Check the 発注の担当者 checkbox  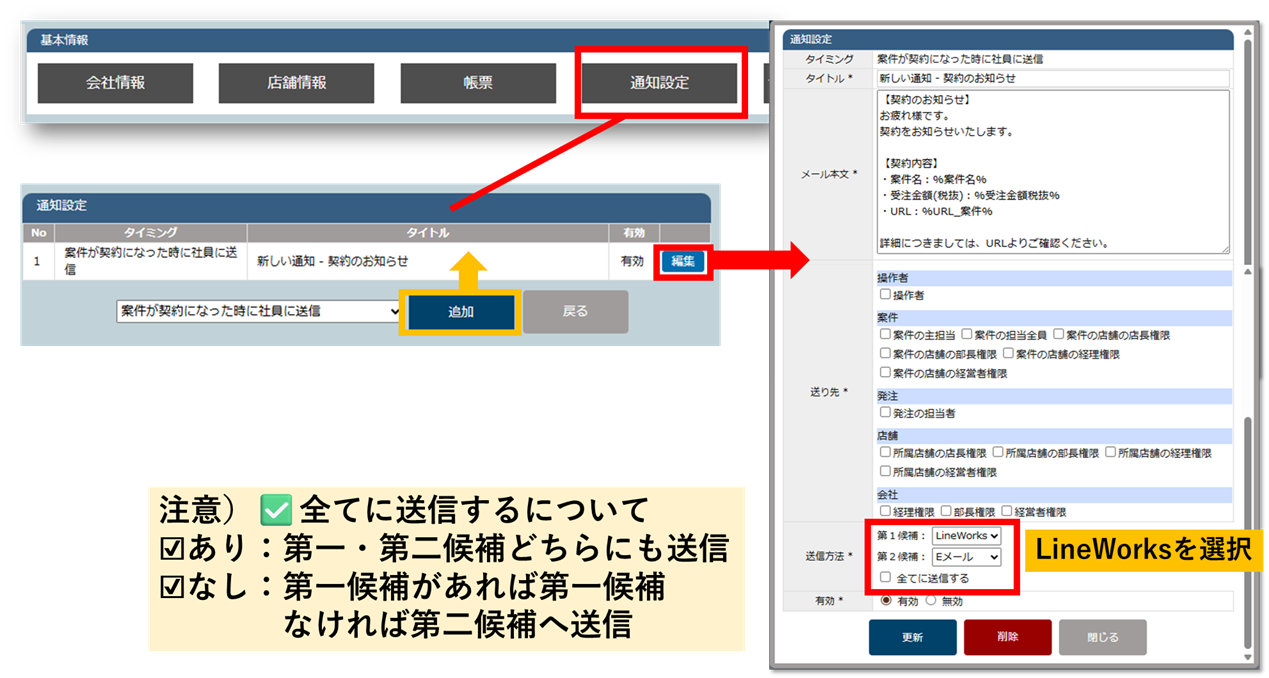pos(885,412)
